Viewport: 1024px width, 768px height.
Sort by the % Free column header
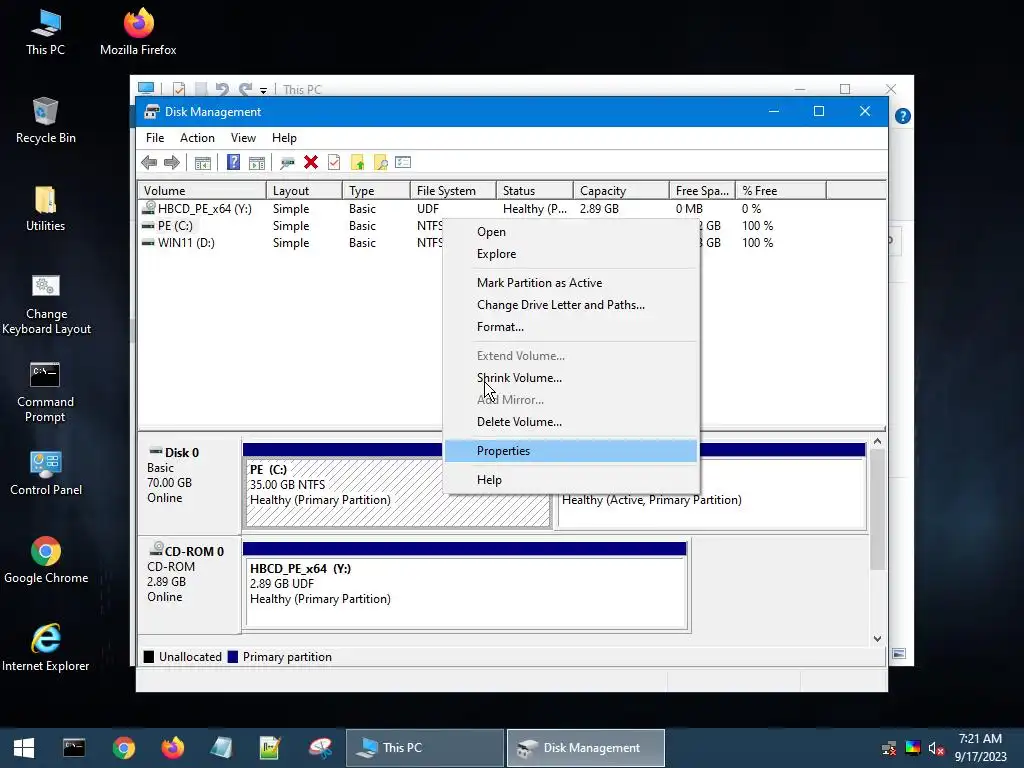[781, 191]
